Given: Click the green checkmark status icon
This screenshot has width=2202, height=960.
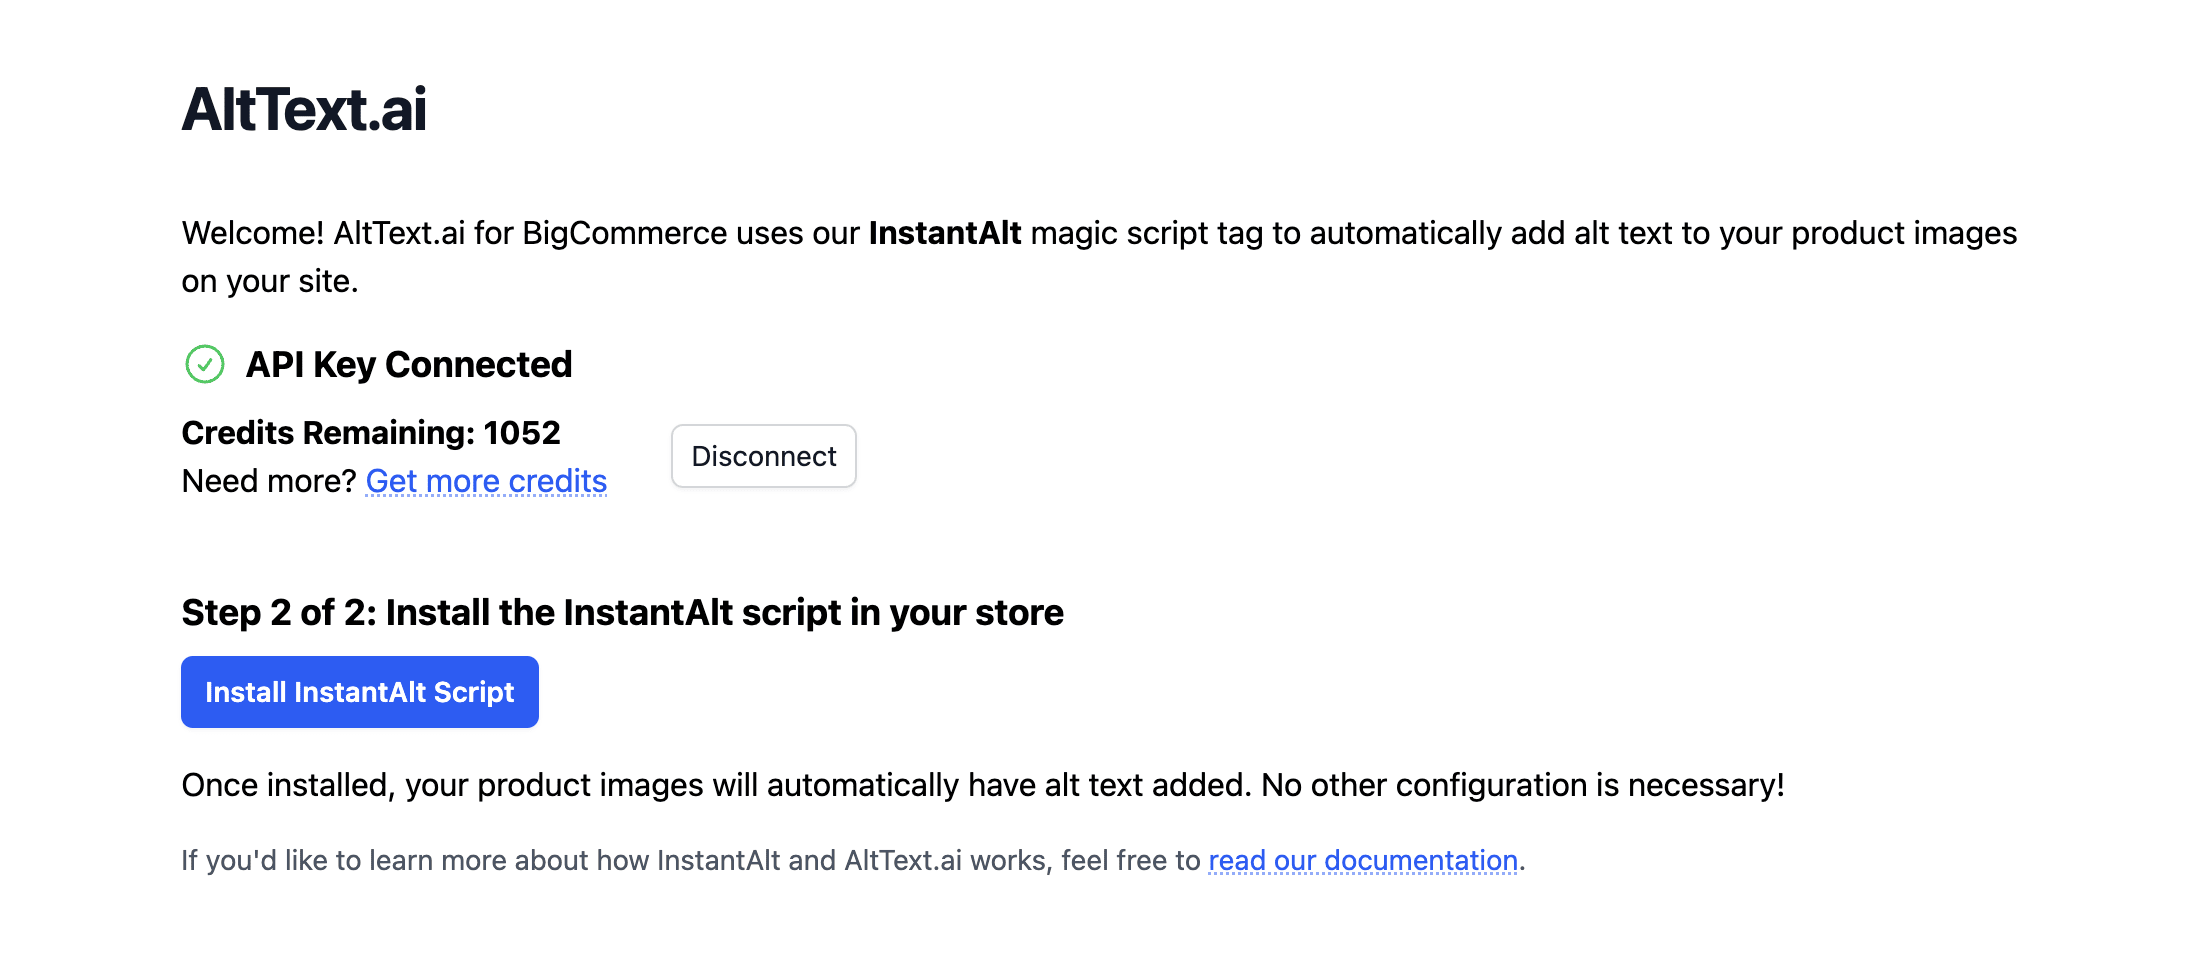Looking at the screenshot, I should [205, 364].
